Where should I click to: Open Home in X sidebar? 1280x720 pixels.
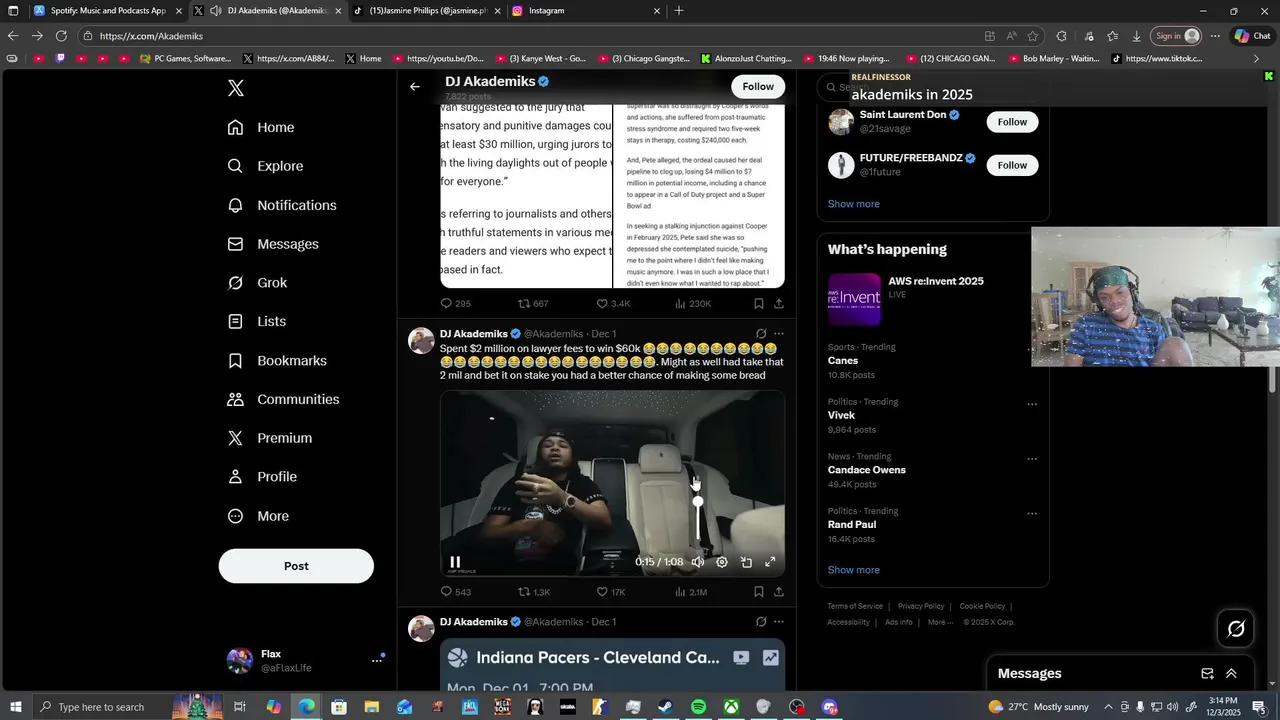tap(261, 127)
